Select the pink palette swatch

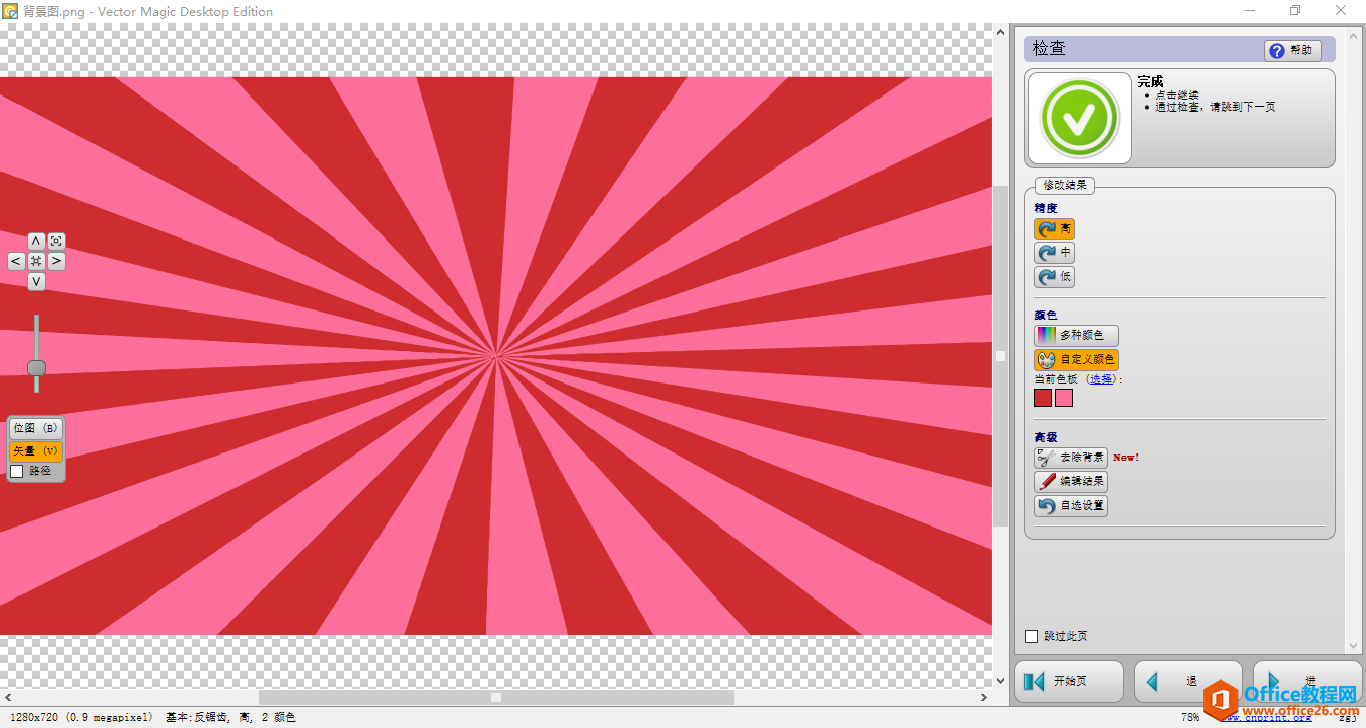(x=1064, y=398)
